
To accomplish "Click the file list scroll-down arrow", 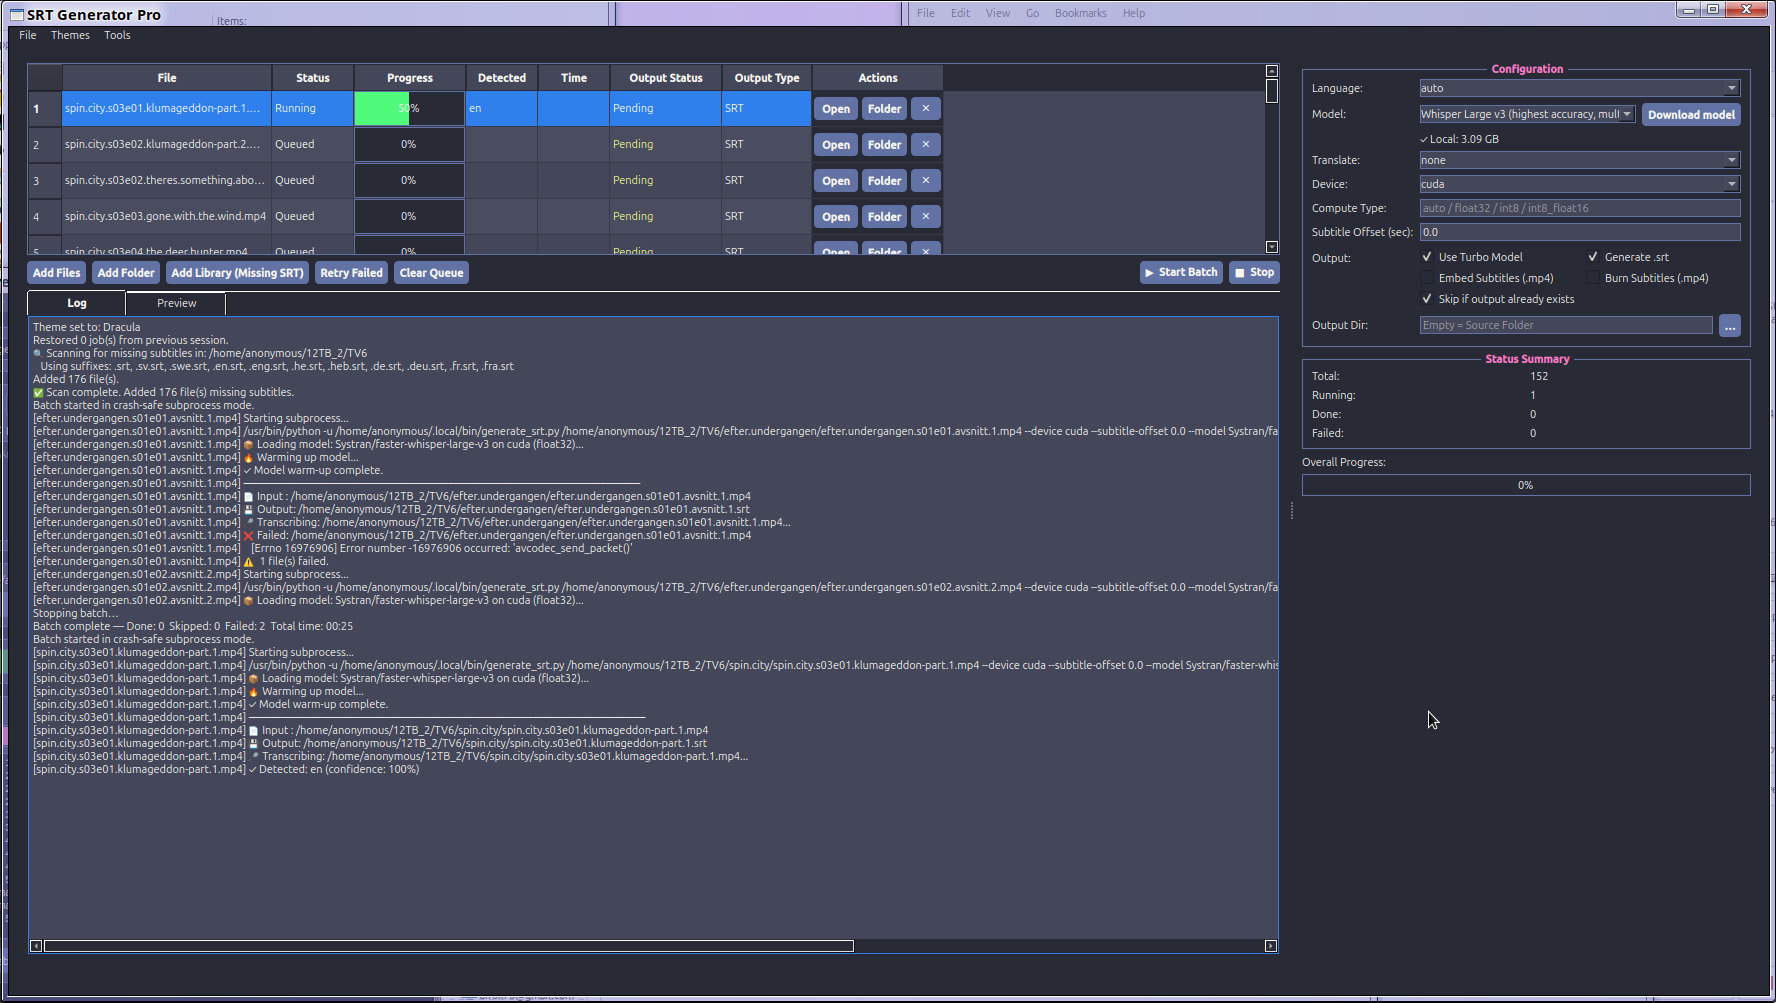I will pos(1272,247).
